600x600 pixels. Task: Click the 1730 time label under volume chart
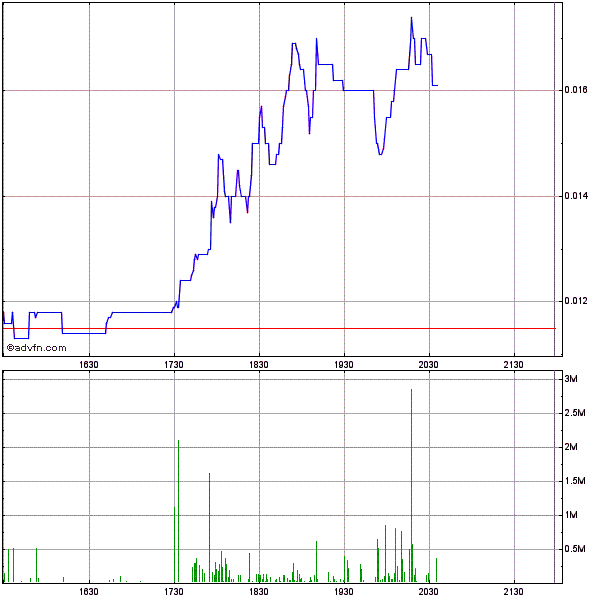pyautogui.click(x=174, y=592)
